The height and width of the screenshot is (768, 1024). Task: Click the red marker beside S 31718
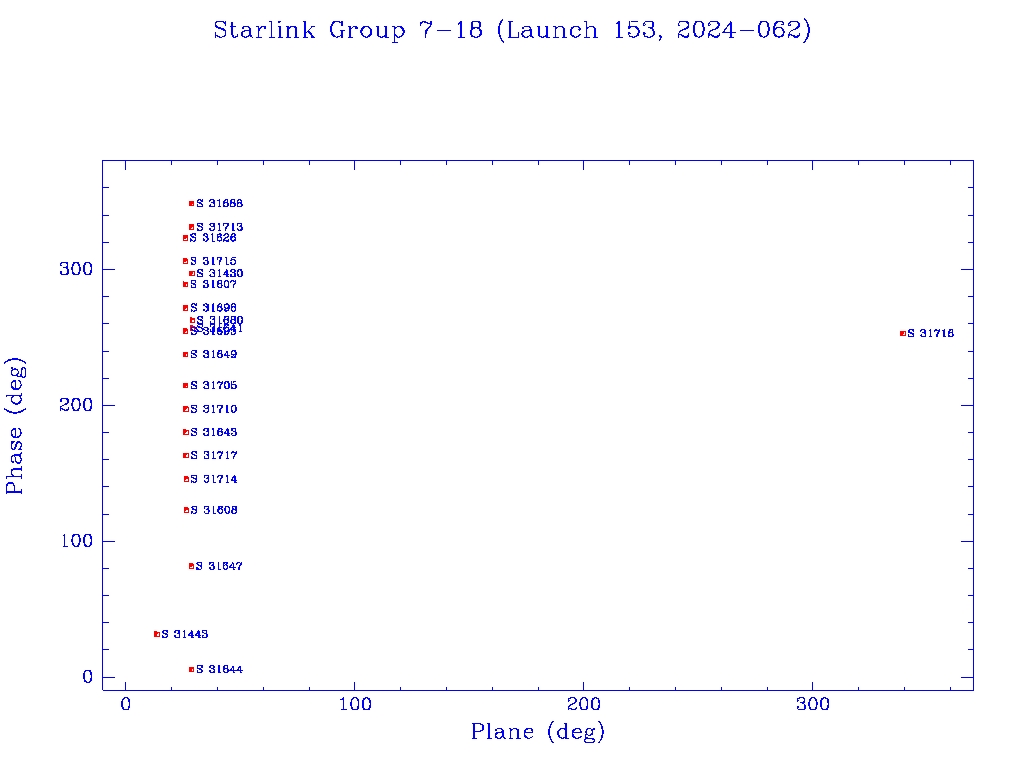[x=903, y=334]
